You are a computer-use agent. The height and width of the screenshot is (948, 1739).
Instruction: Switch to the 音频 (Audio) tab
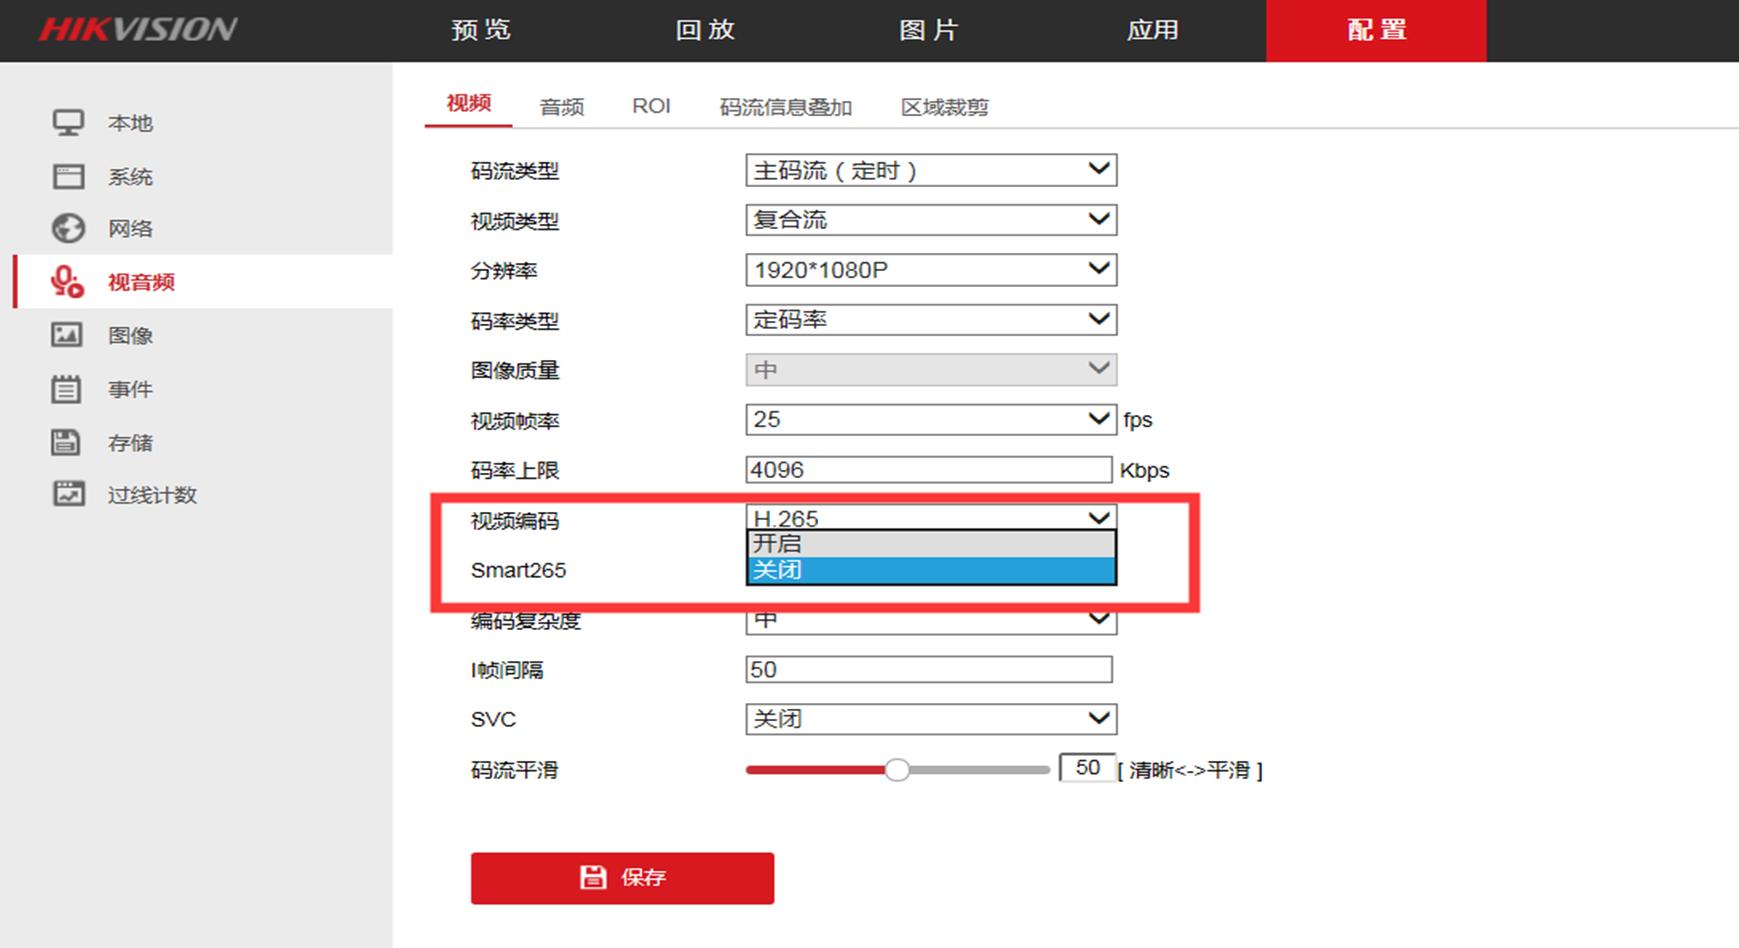tap(561, 107)
